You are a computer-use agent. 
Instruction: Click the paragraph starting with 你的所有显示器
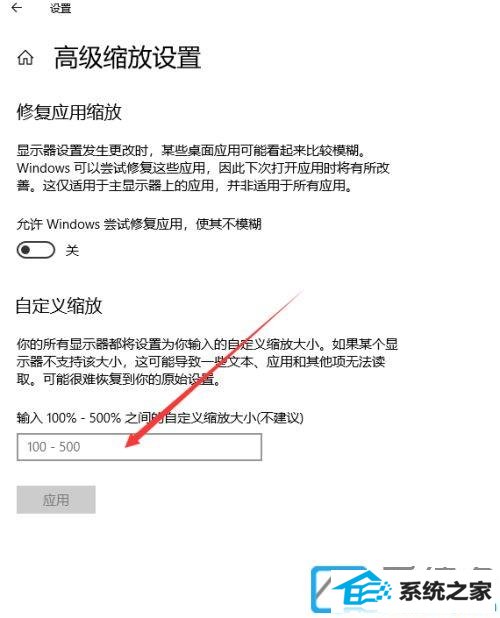coord(207,362)
